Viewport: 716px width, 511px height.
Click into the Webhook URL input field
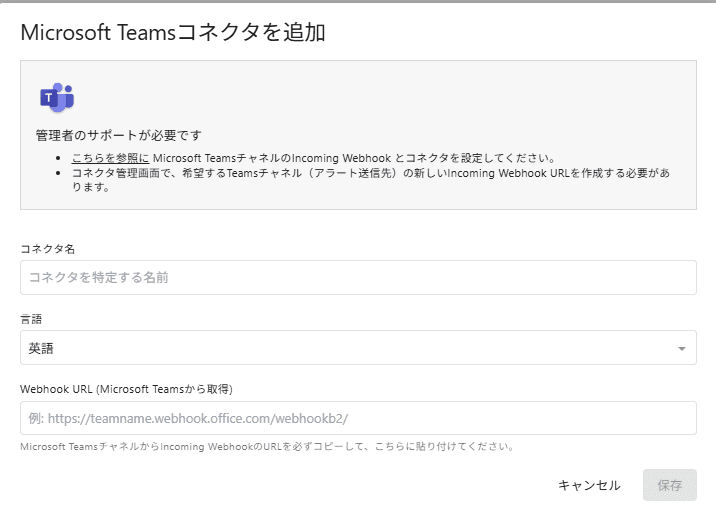(x=358, y=418)
